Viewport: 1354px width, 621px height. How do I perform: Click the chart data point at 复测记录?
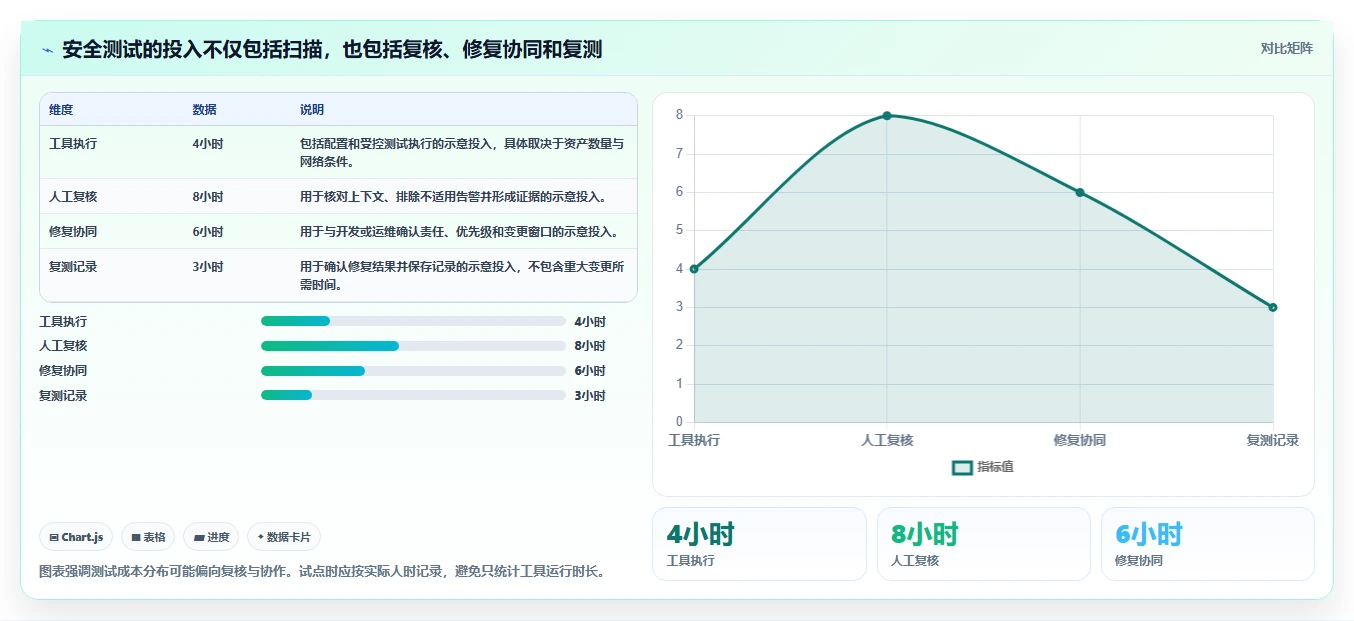tap(1273, 307)
